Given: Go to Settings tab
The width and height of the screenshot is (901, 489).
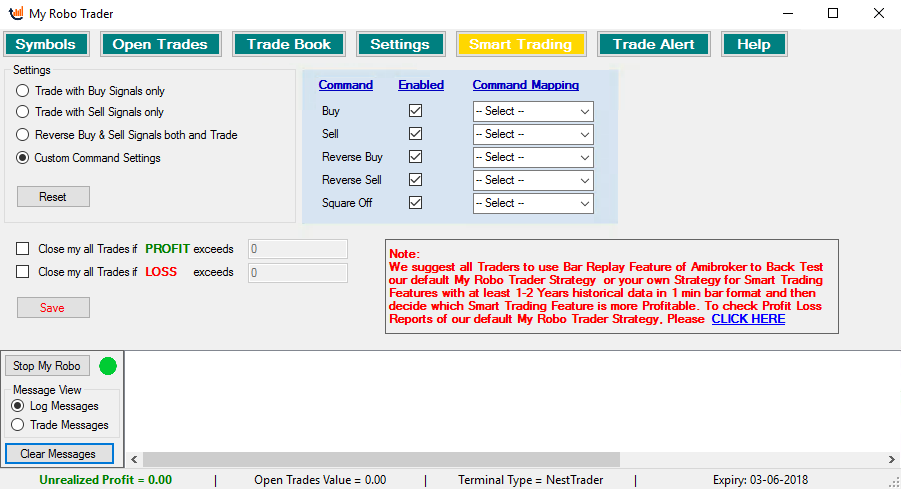Looking at the screenshot, I should [x=400, y=44].
